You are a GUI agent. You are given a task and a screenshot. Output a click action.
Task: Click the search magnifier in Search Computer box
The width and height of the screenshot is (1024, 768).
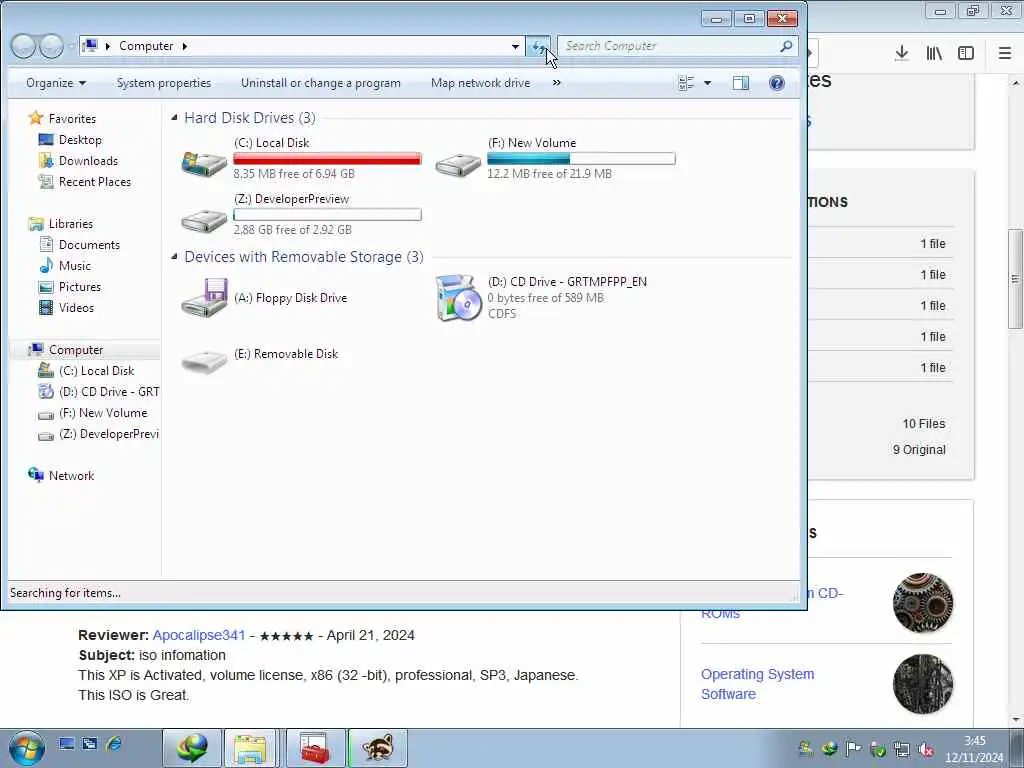[786, 46]
